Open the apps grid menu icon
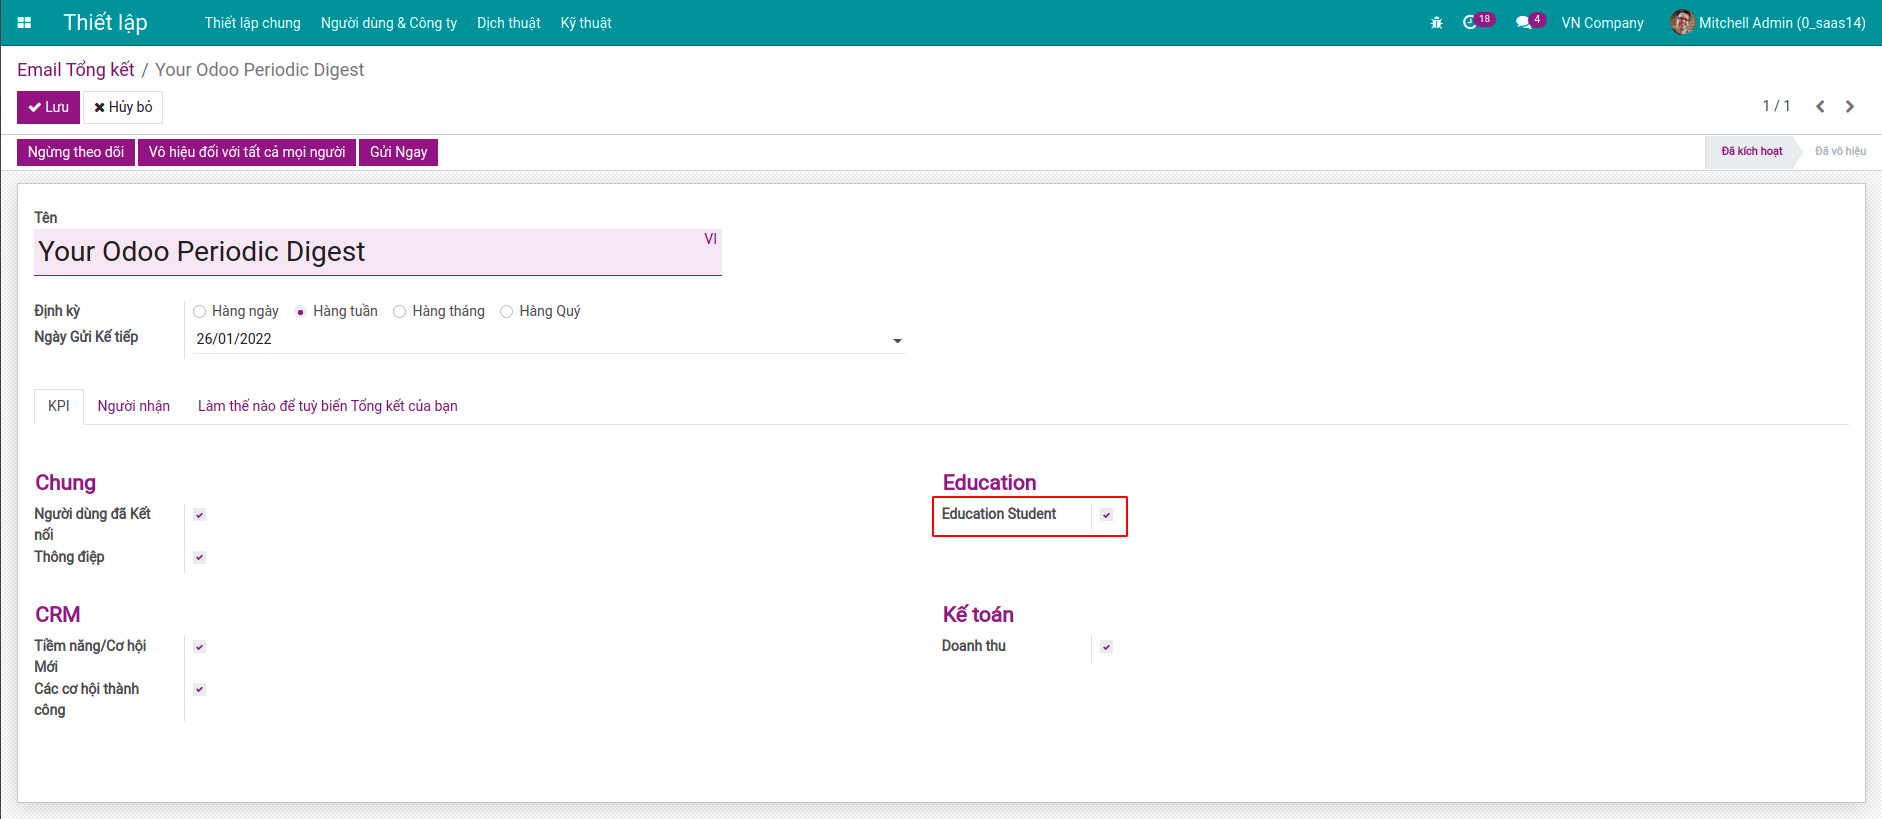The width and height of the screenshot is (1882, 819). [24, 22]
